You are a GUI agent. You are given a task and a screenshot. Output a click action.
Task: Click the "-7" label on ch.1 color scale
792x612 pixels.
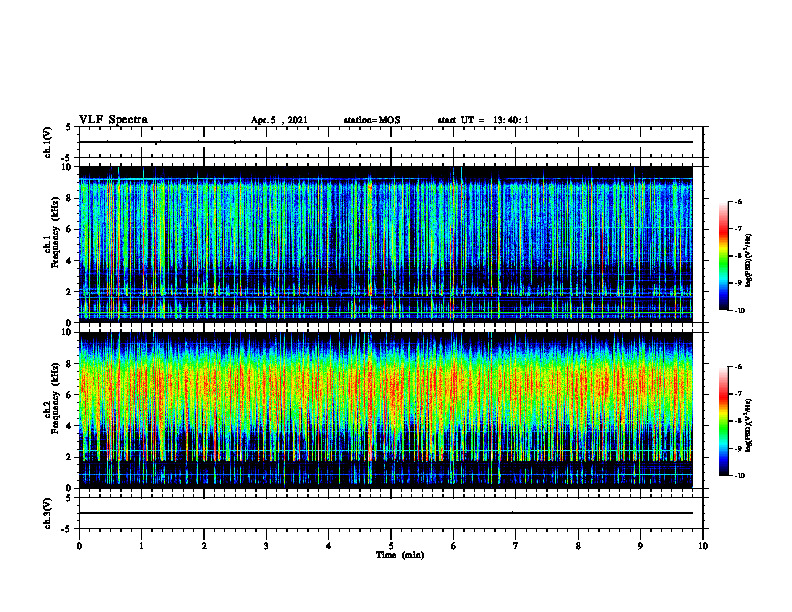point(738,229)
